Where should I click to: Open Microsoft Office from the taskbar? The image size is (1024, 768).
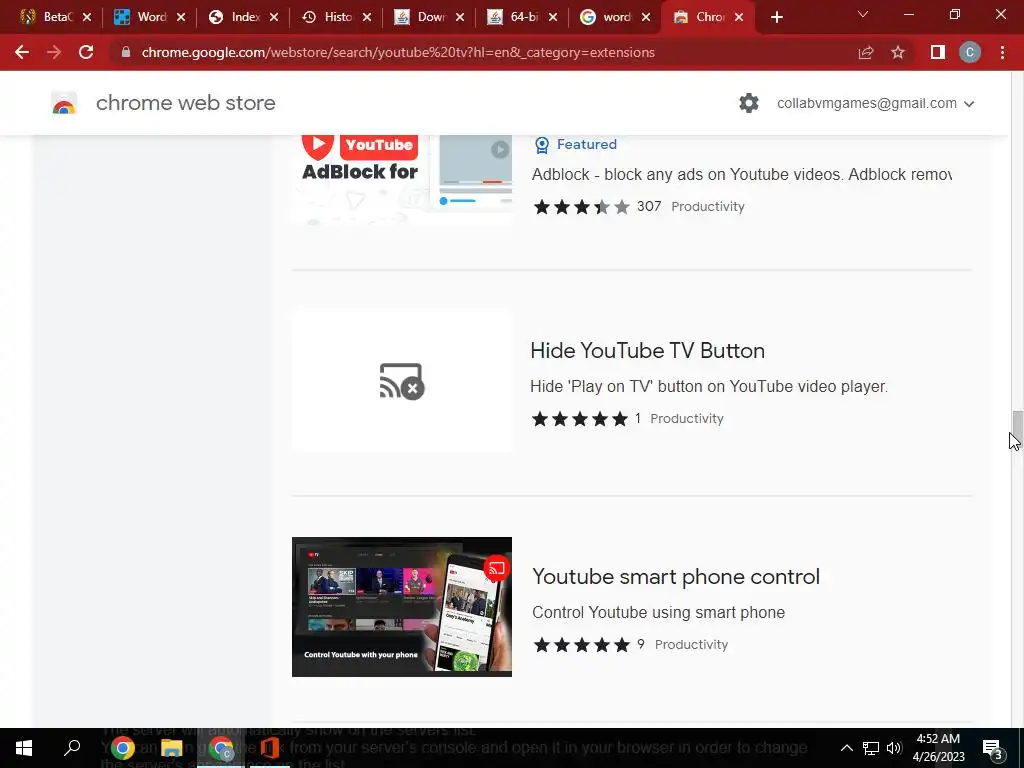click(x=270, y=748)
